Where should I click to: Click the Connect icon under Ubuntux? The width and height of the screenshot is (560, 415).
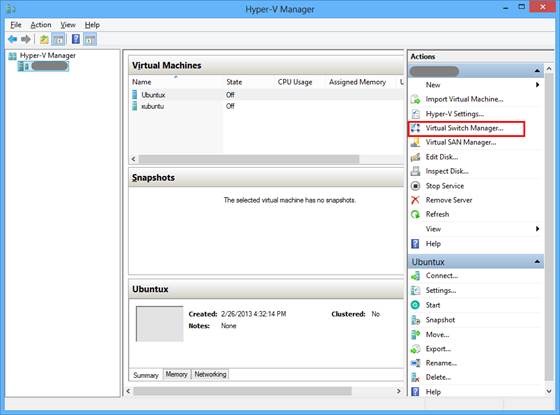click(415, 276)
